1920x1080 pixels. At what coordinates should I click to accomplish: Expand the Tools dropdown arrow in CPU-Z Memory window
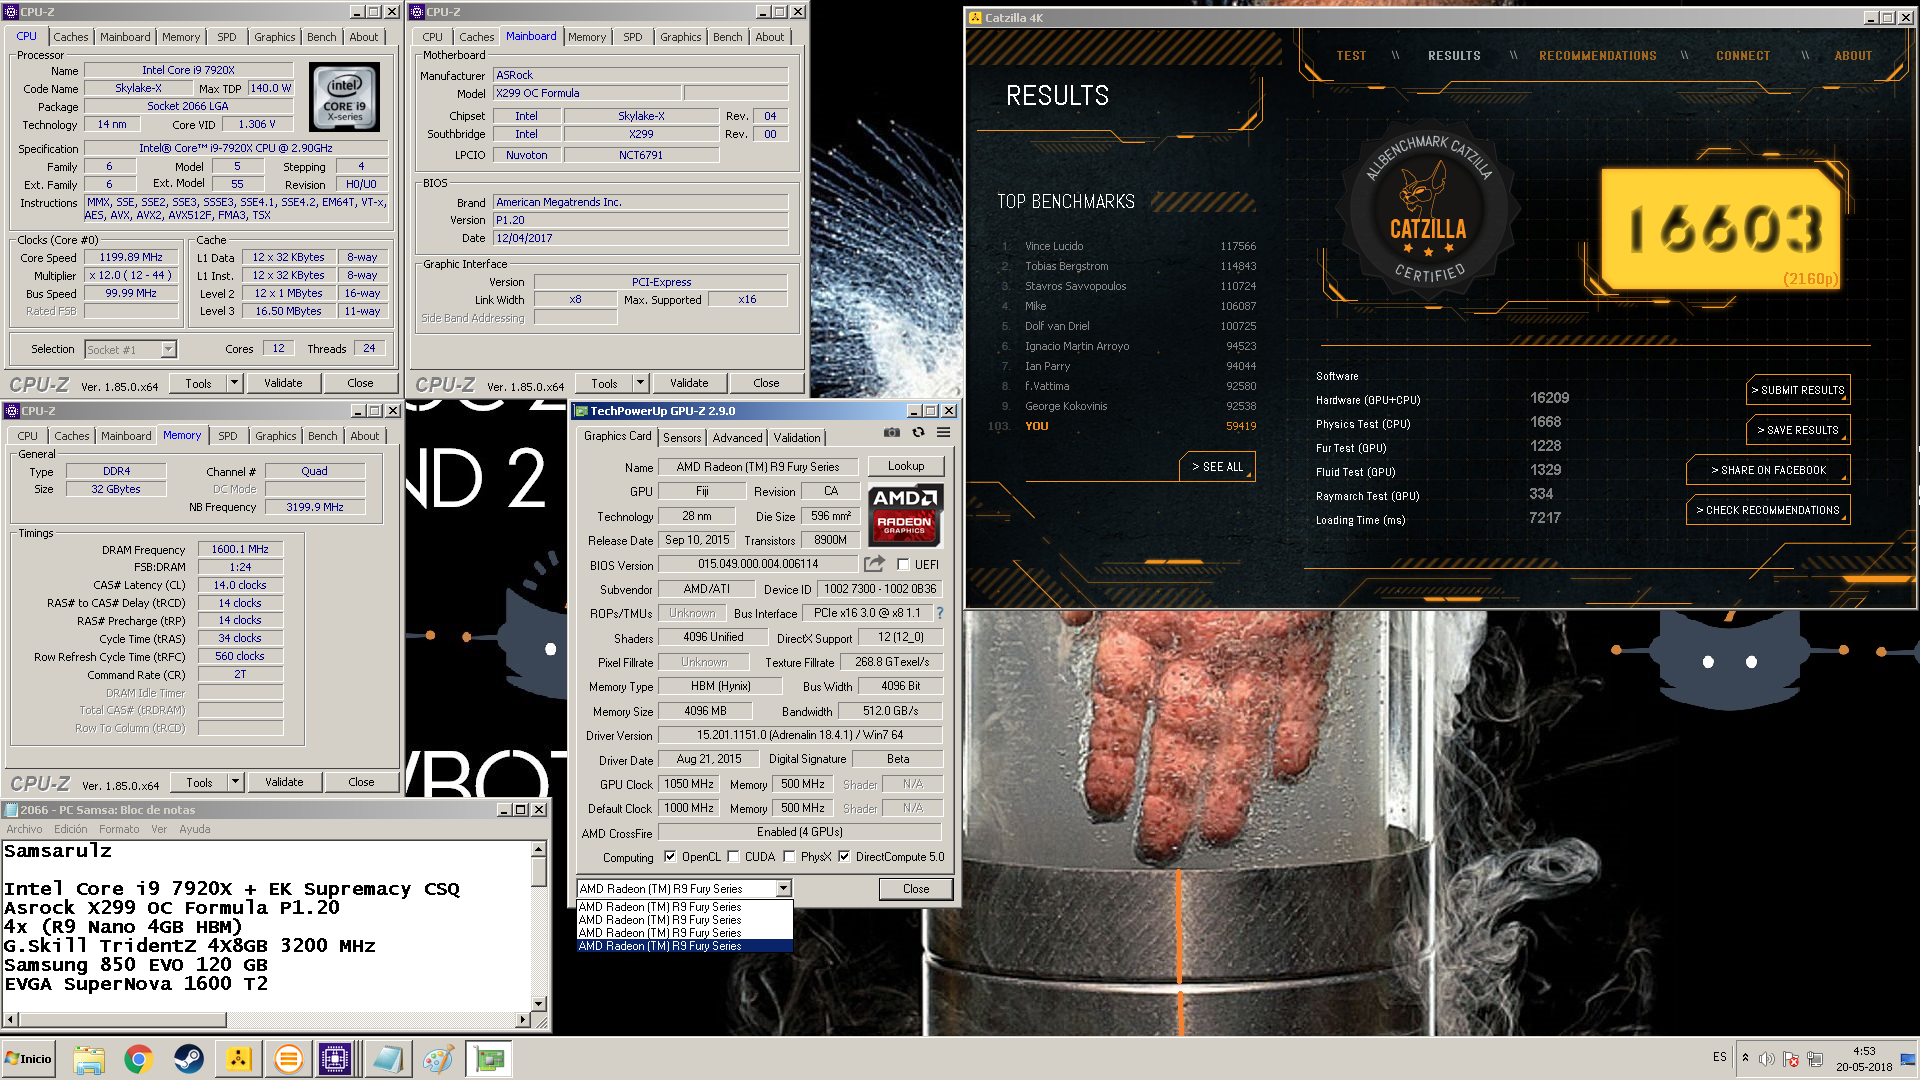(x=236, y=782)
